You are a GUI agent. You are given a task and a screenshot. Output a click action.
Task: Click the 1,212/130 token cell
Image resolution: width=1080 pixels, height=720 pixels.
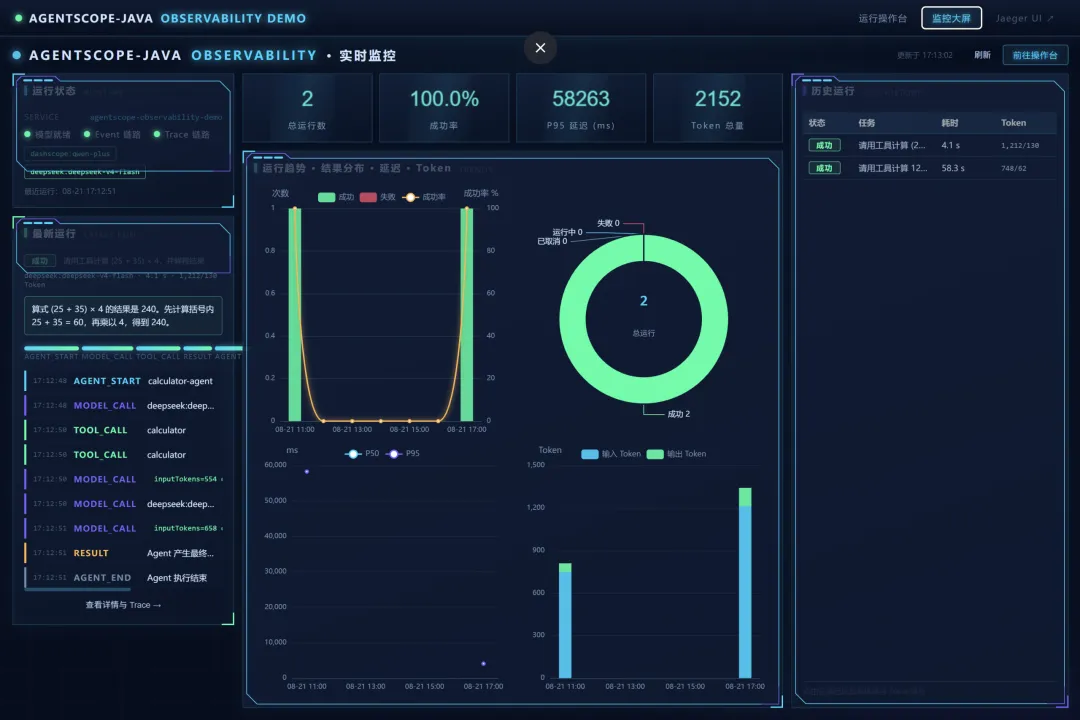(1020, 145)
